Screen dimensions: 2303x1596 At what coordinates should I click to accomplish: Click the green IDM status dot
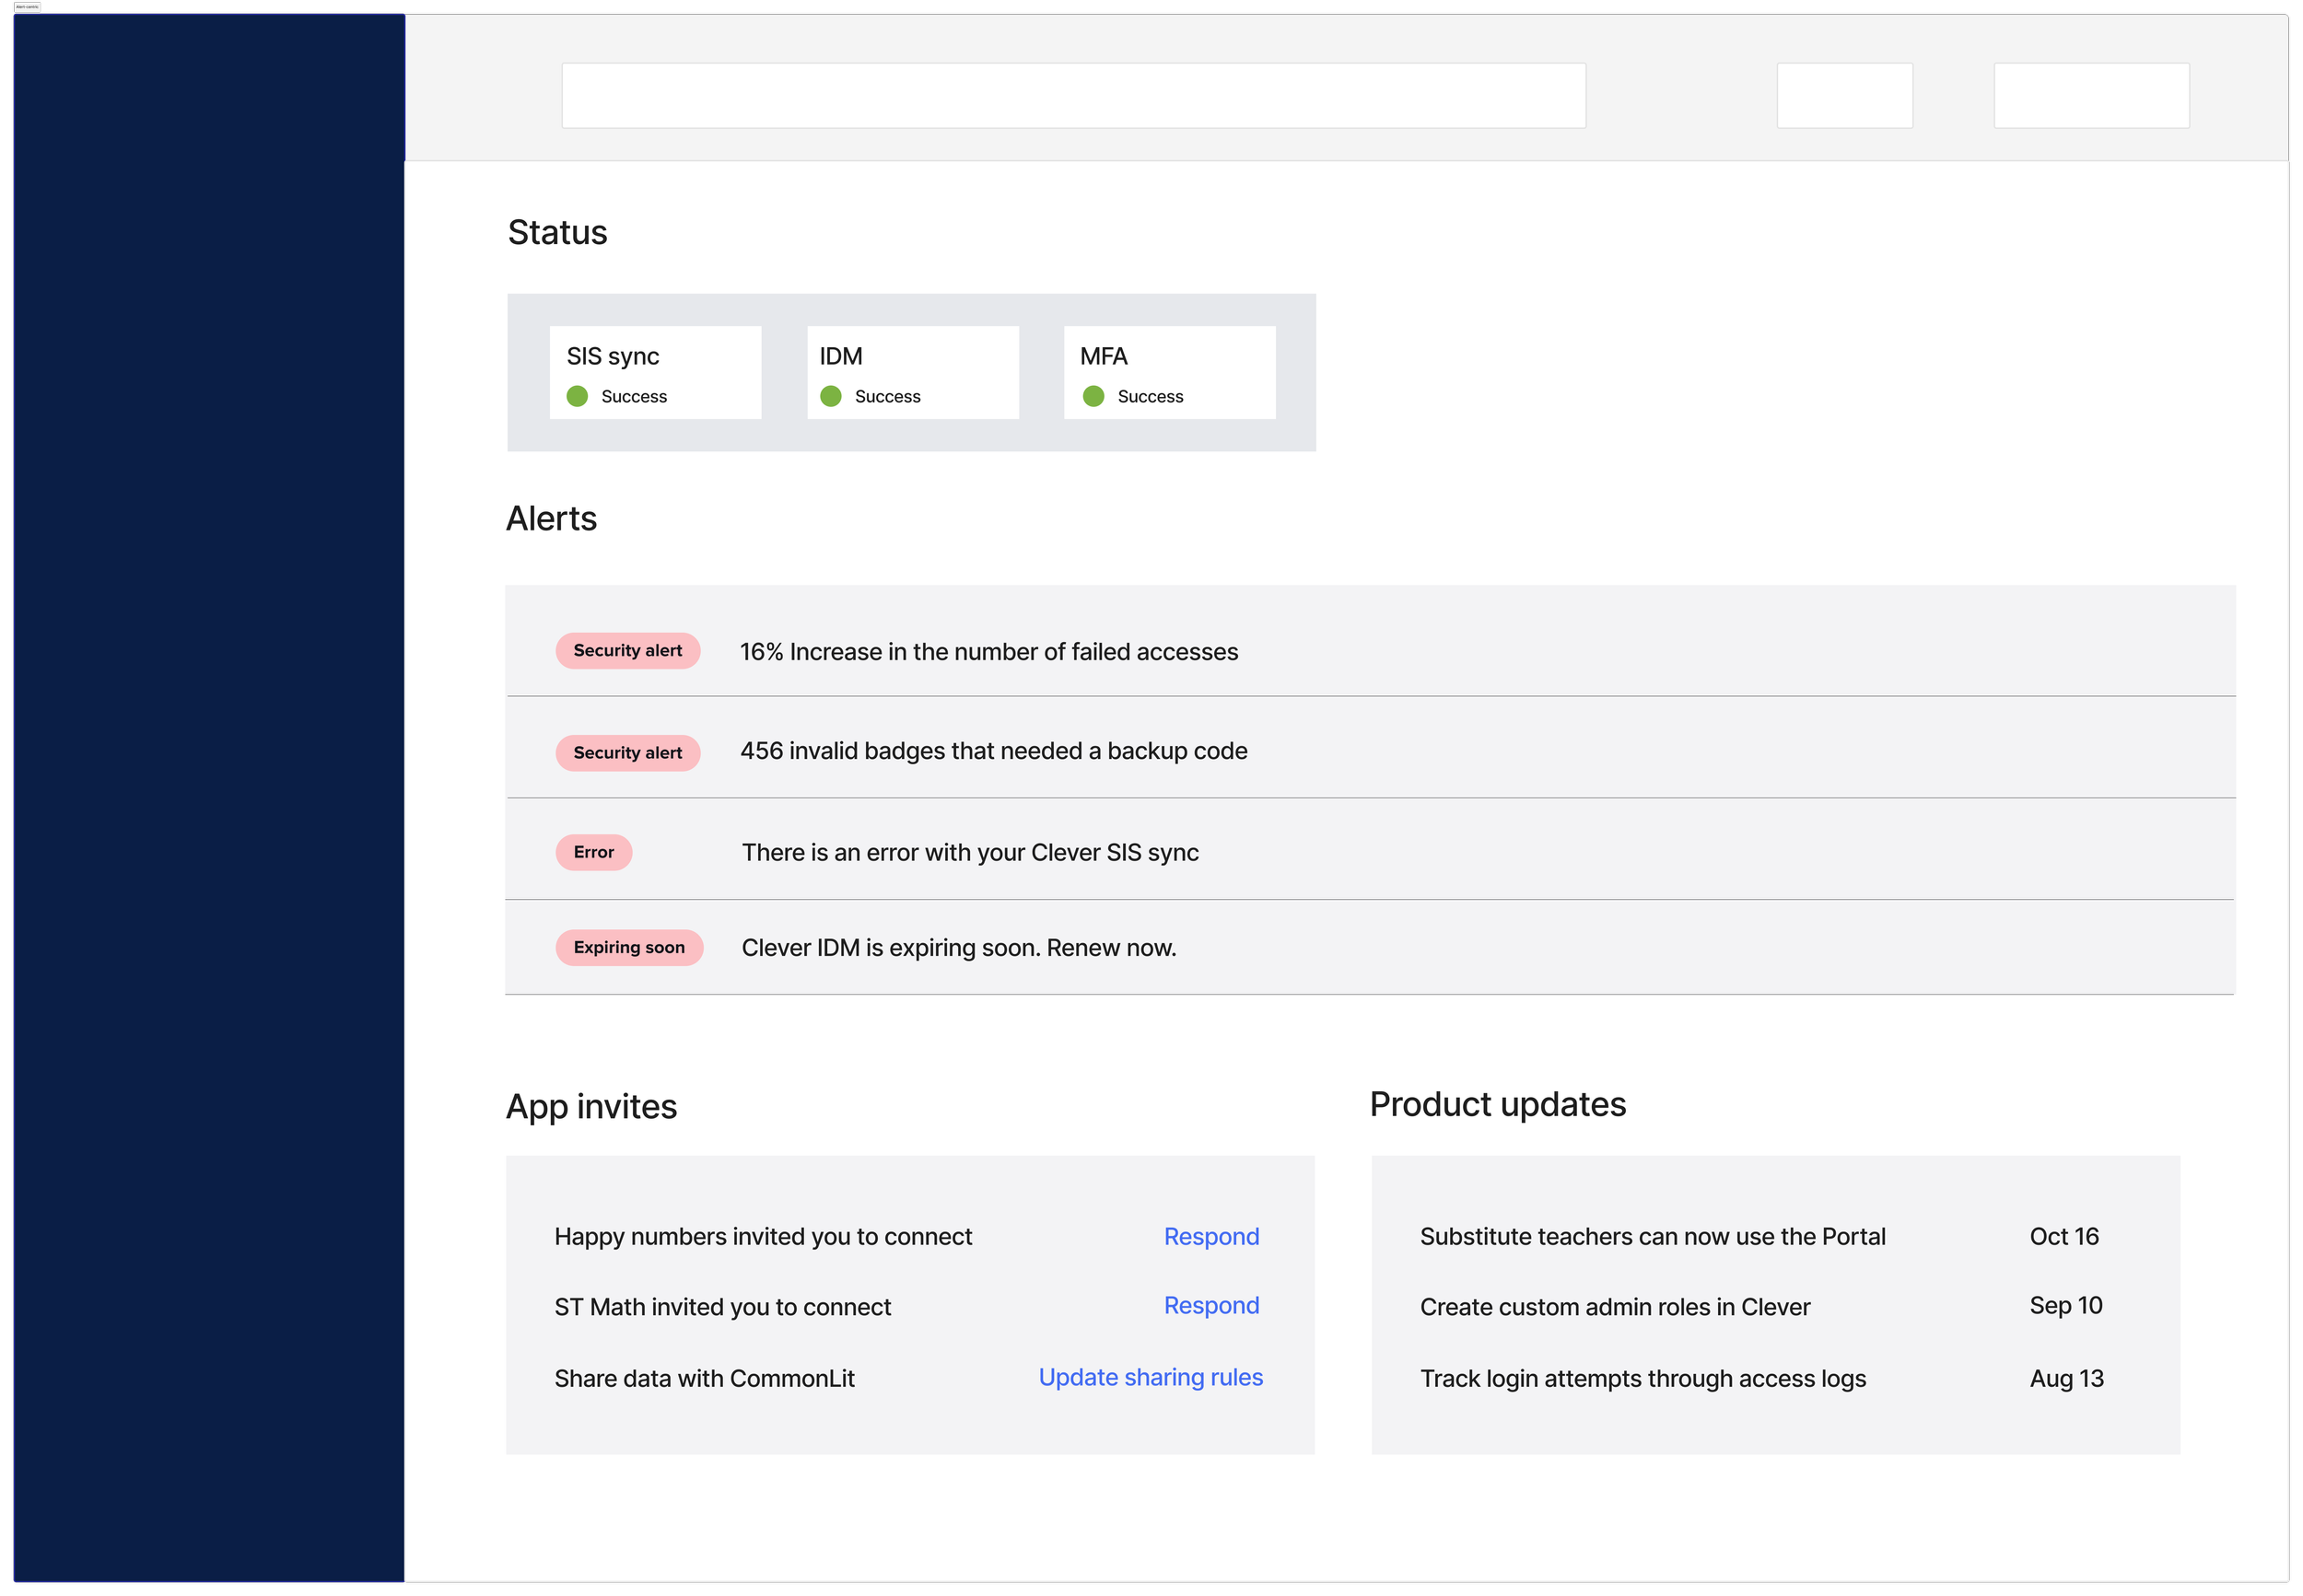830,396
